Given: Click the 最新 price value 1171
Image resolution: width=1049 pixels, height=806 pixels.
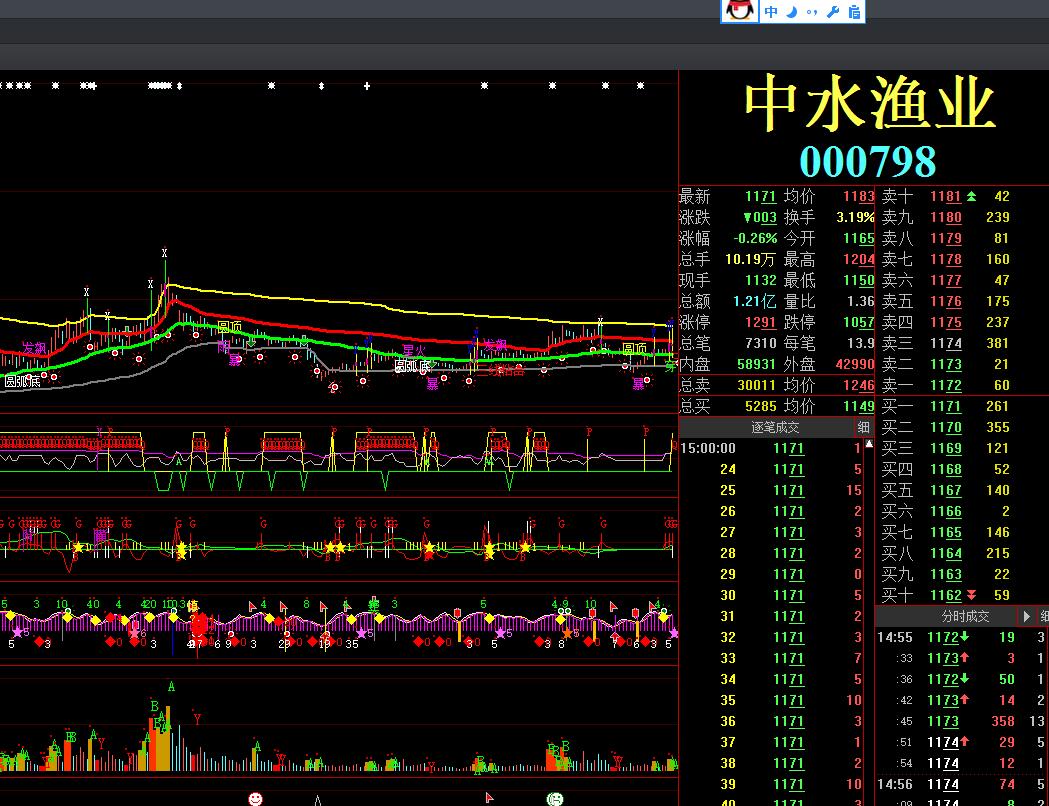Looking at the screenshot, I should pos(761,197).
